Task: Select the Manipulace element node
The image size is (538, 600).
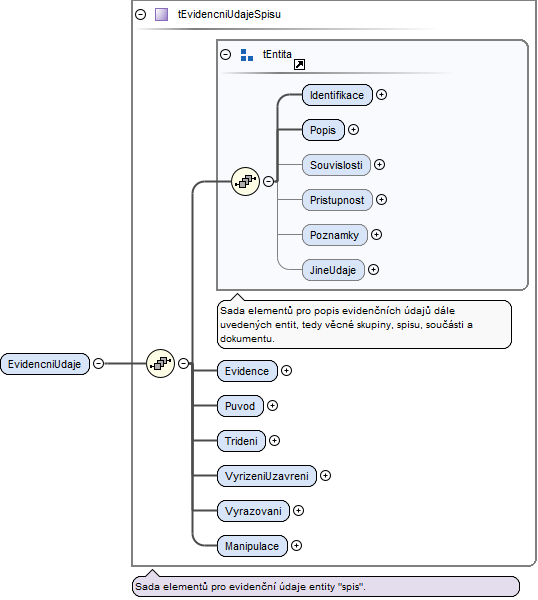Action: (252, 546)
